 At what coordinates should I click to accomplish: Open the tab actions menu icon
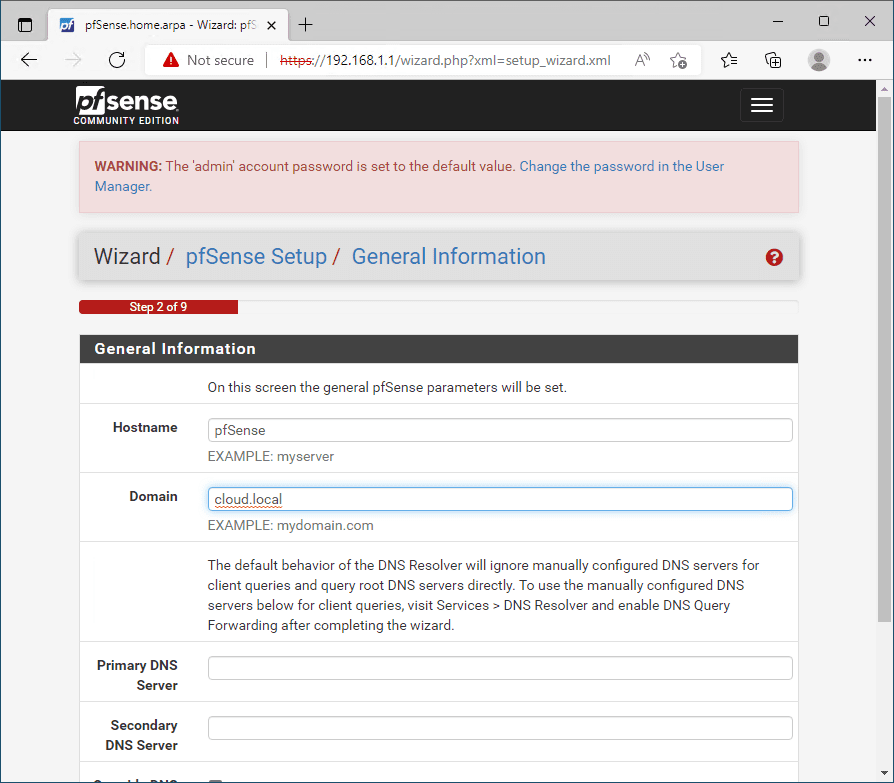point(25,25)
